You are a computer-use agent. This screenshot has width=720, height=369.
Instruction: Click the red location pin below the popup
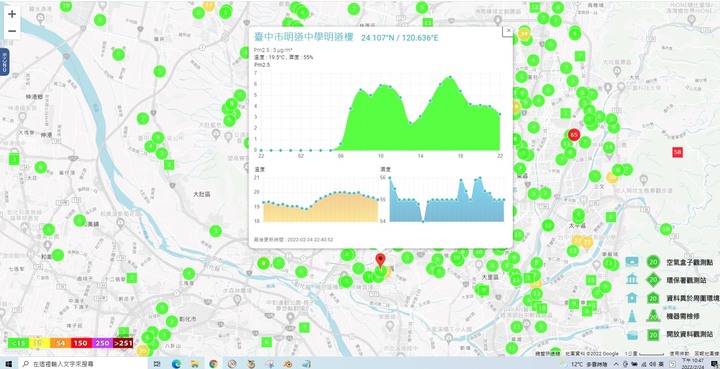pos(380,260)
